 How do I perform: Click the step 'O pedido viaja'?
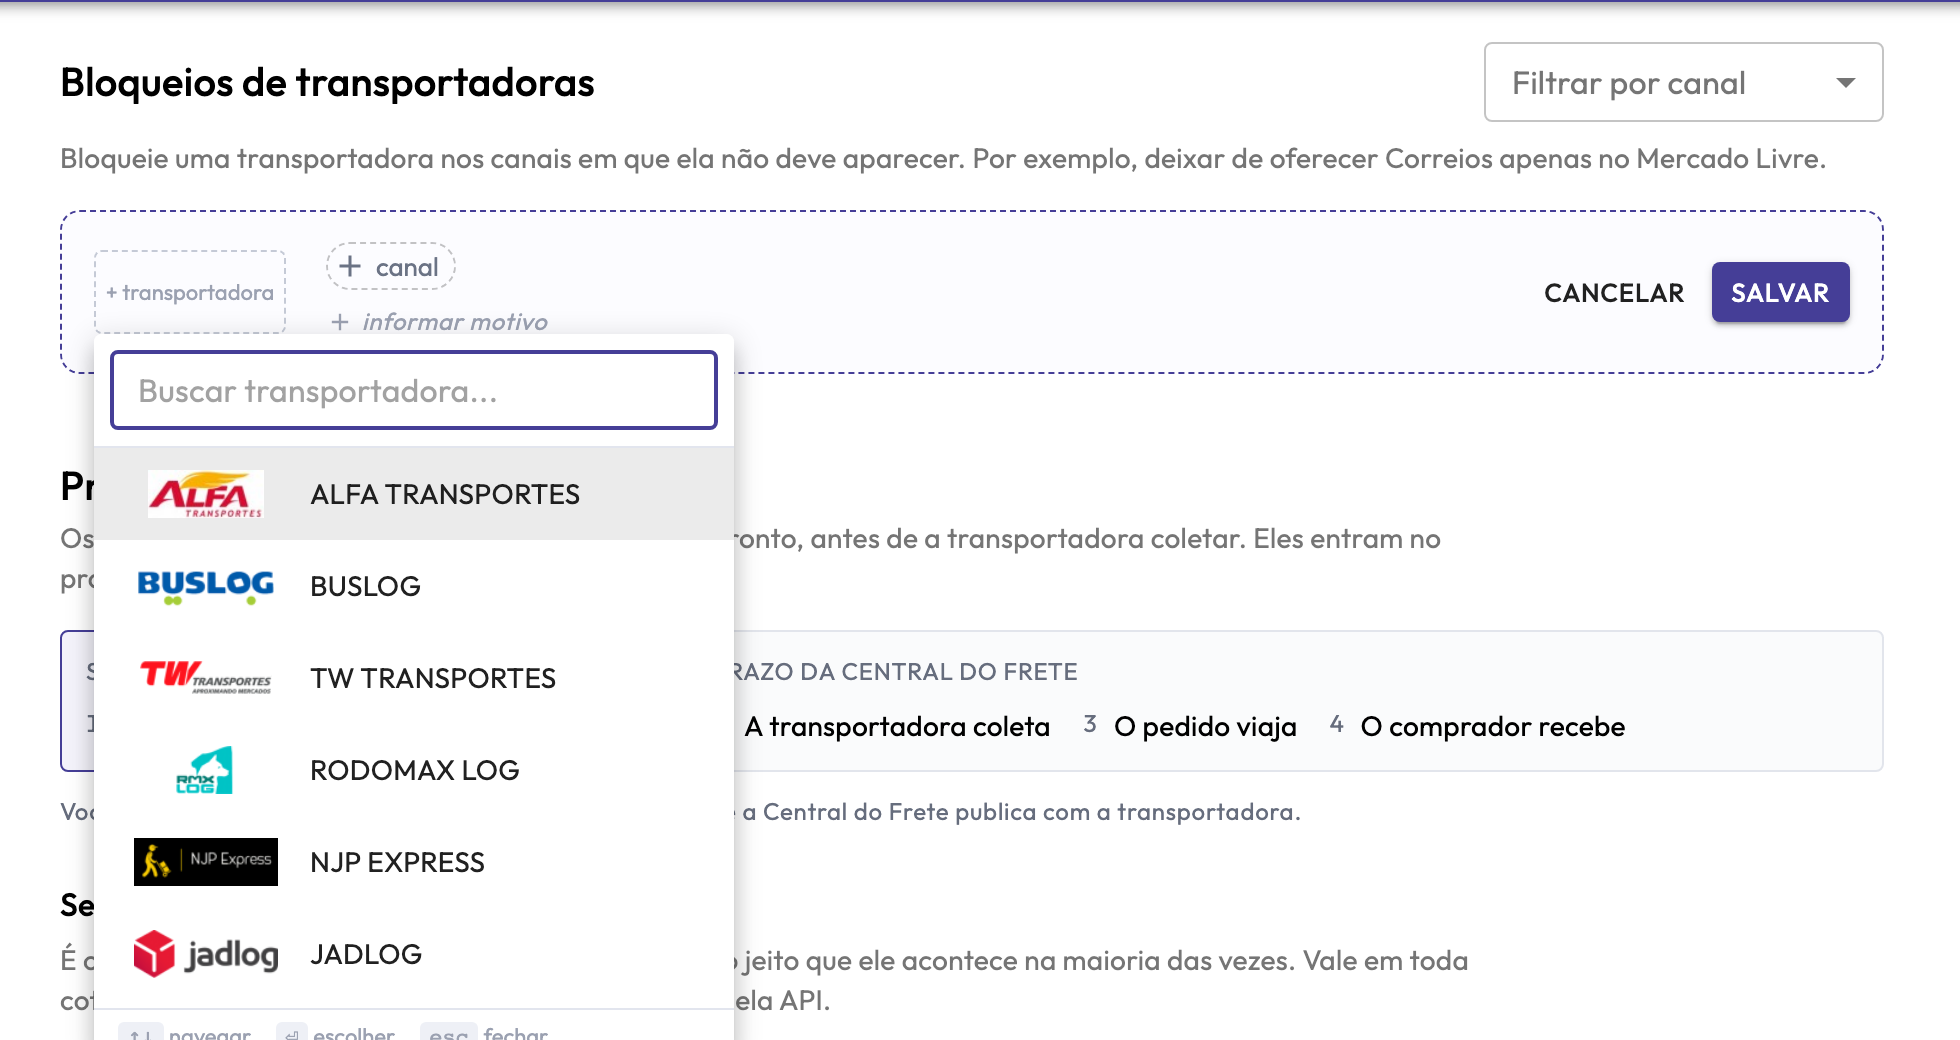pyautogui.click(x=1205, y=726)
